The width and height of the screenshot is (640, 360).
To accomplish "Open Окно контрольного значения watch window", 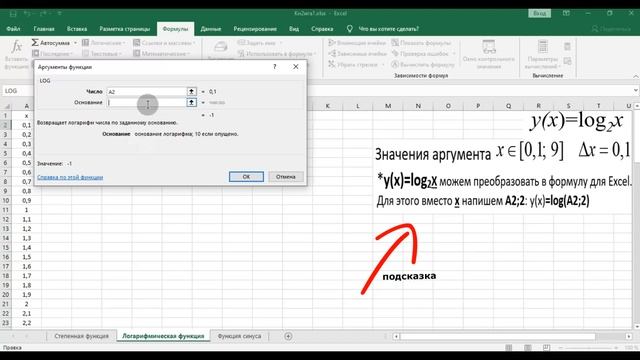I will coord(489,54).
